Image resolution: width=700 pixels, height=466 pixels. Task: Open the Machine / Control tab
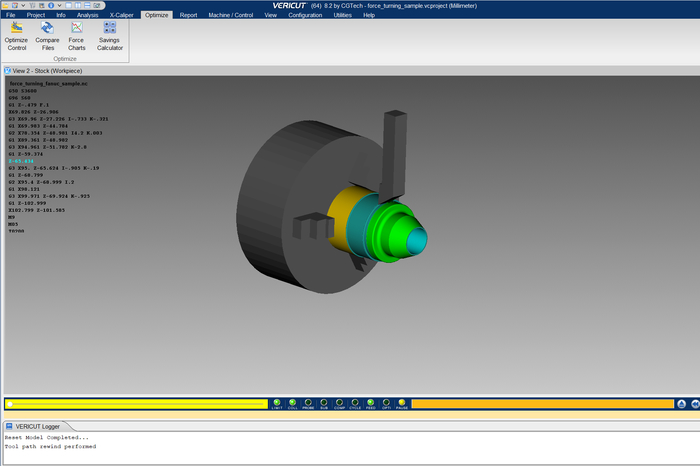(231, 15)
